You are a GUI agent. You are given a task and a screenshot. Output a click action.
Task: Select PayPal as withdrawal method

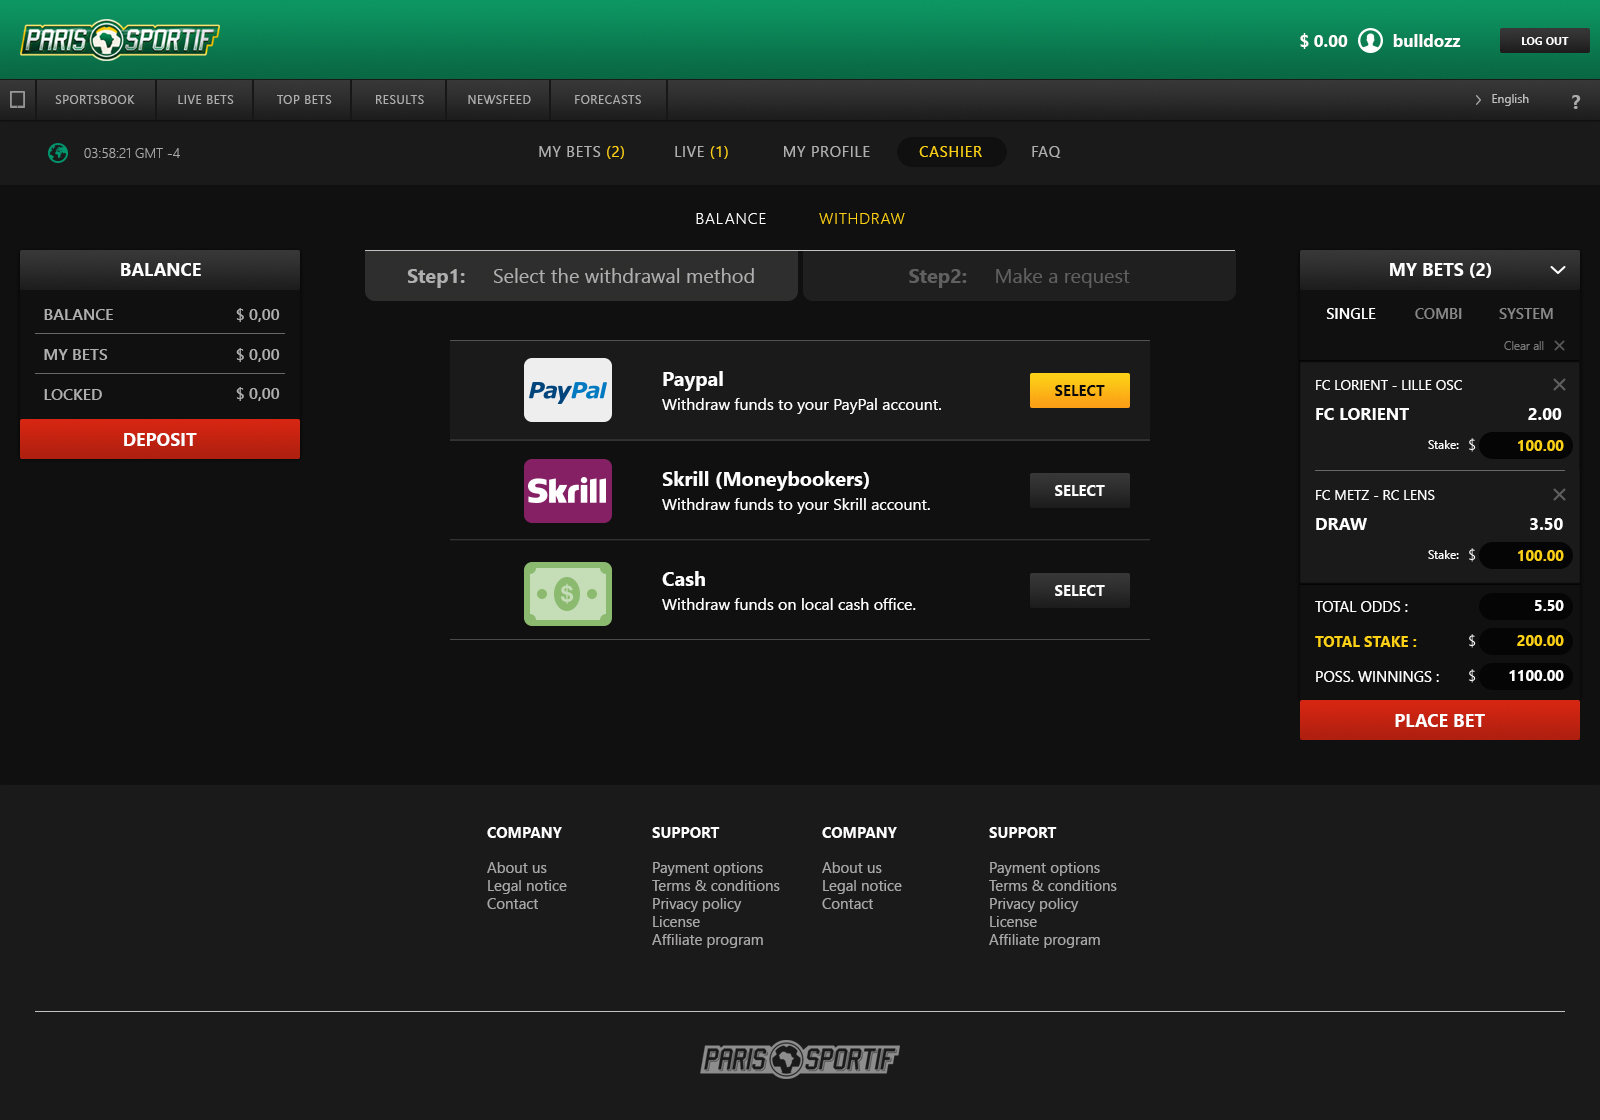point(1079,391)
